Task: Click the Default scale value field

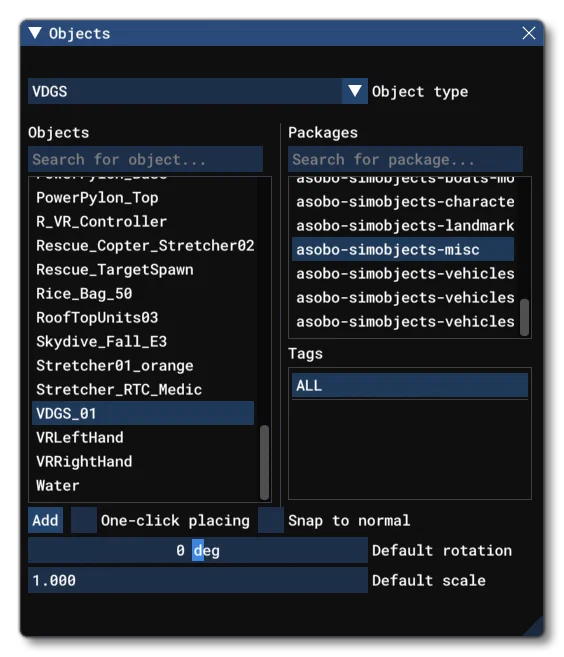Action: 198,580
